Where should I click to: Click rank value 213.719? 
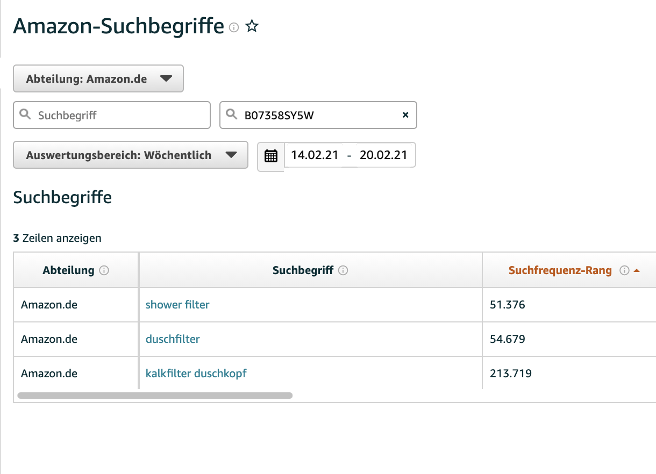[x=510, y=373]
